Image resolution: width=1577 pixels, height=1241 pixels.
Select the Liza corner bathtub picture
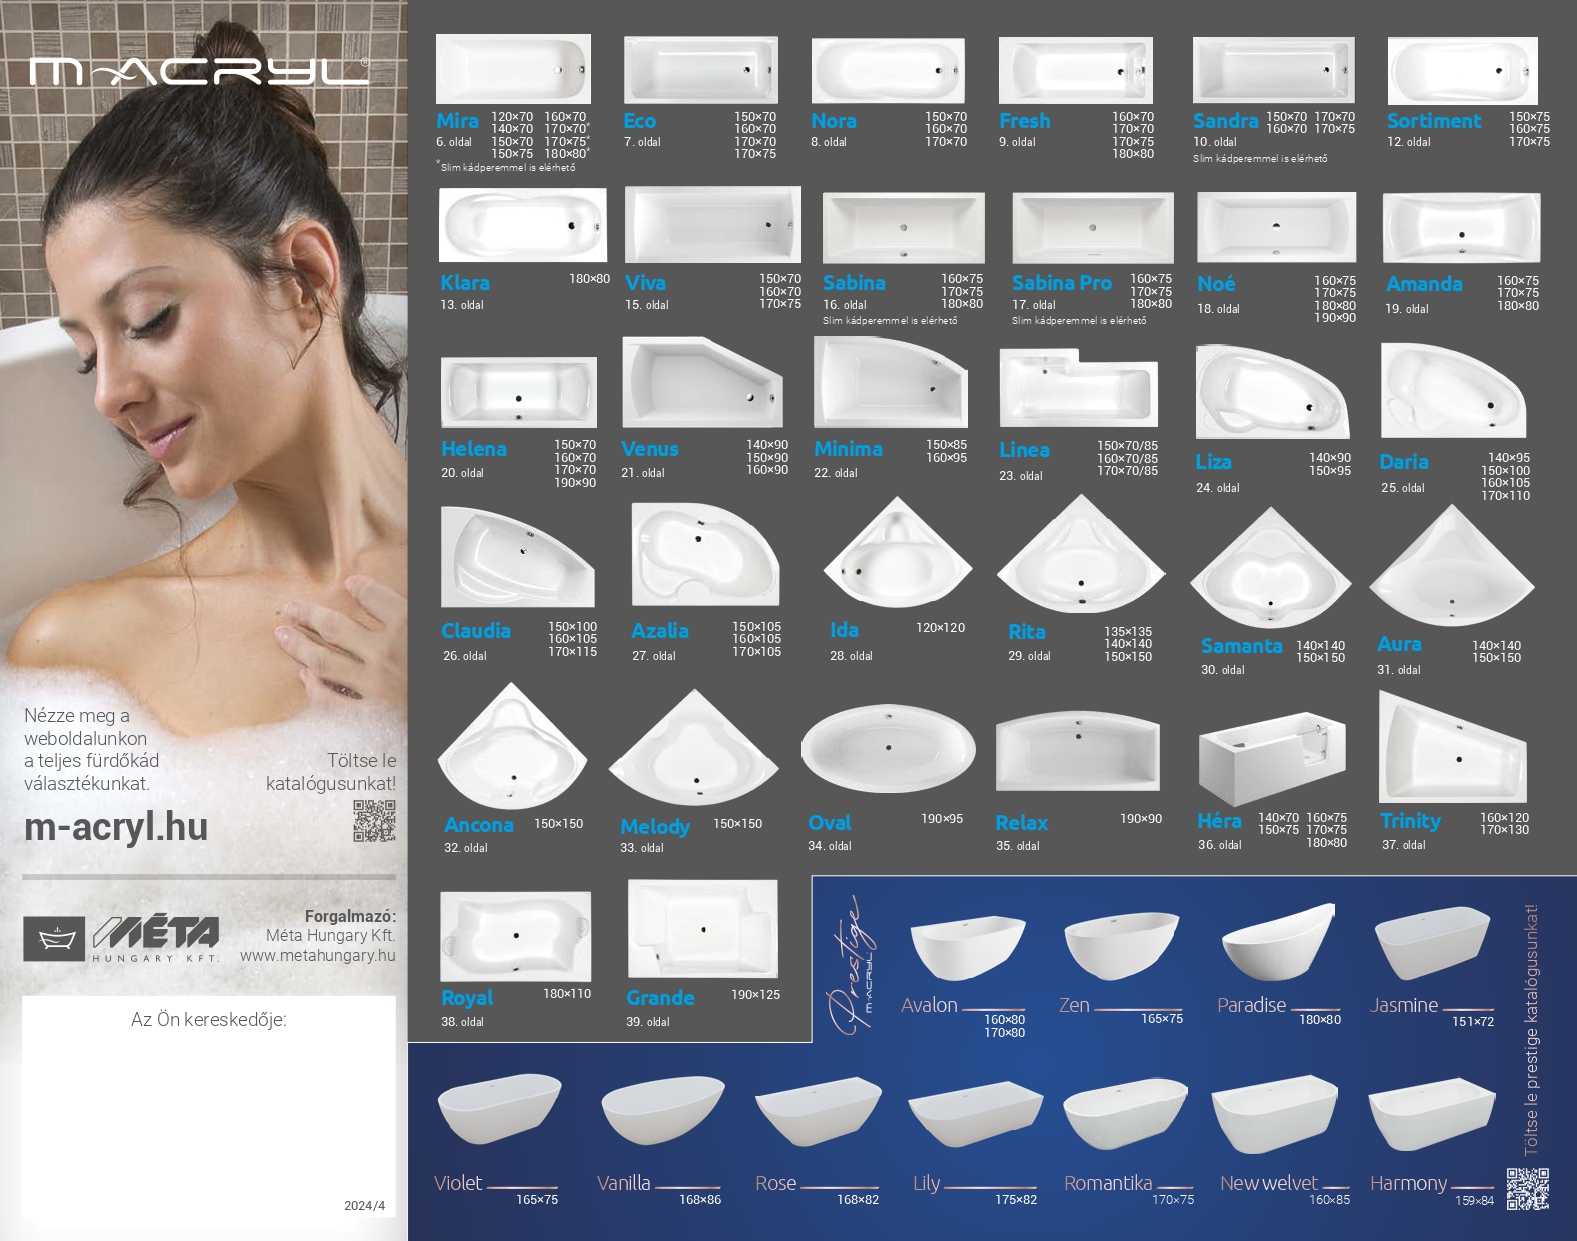[x=1273, y=393]
